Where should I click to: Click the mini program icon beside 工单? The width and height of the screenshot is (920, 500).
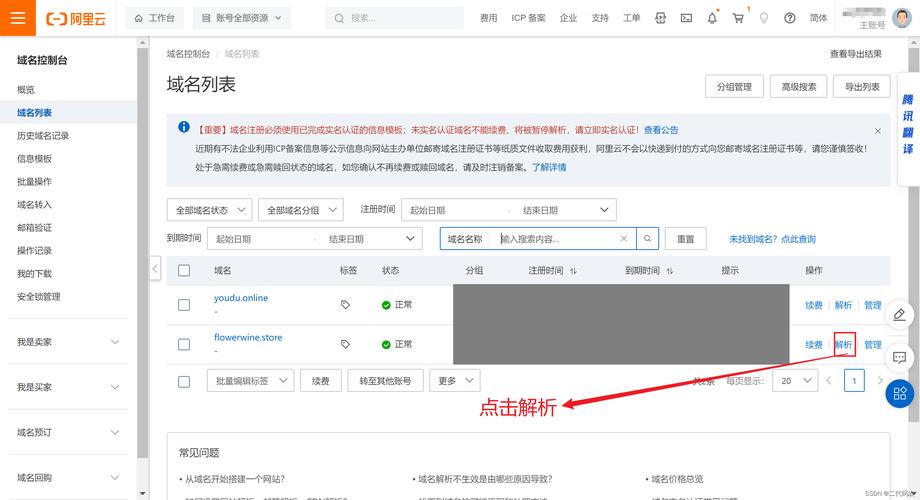pyautogui.click(x=660, y=18)
